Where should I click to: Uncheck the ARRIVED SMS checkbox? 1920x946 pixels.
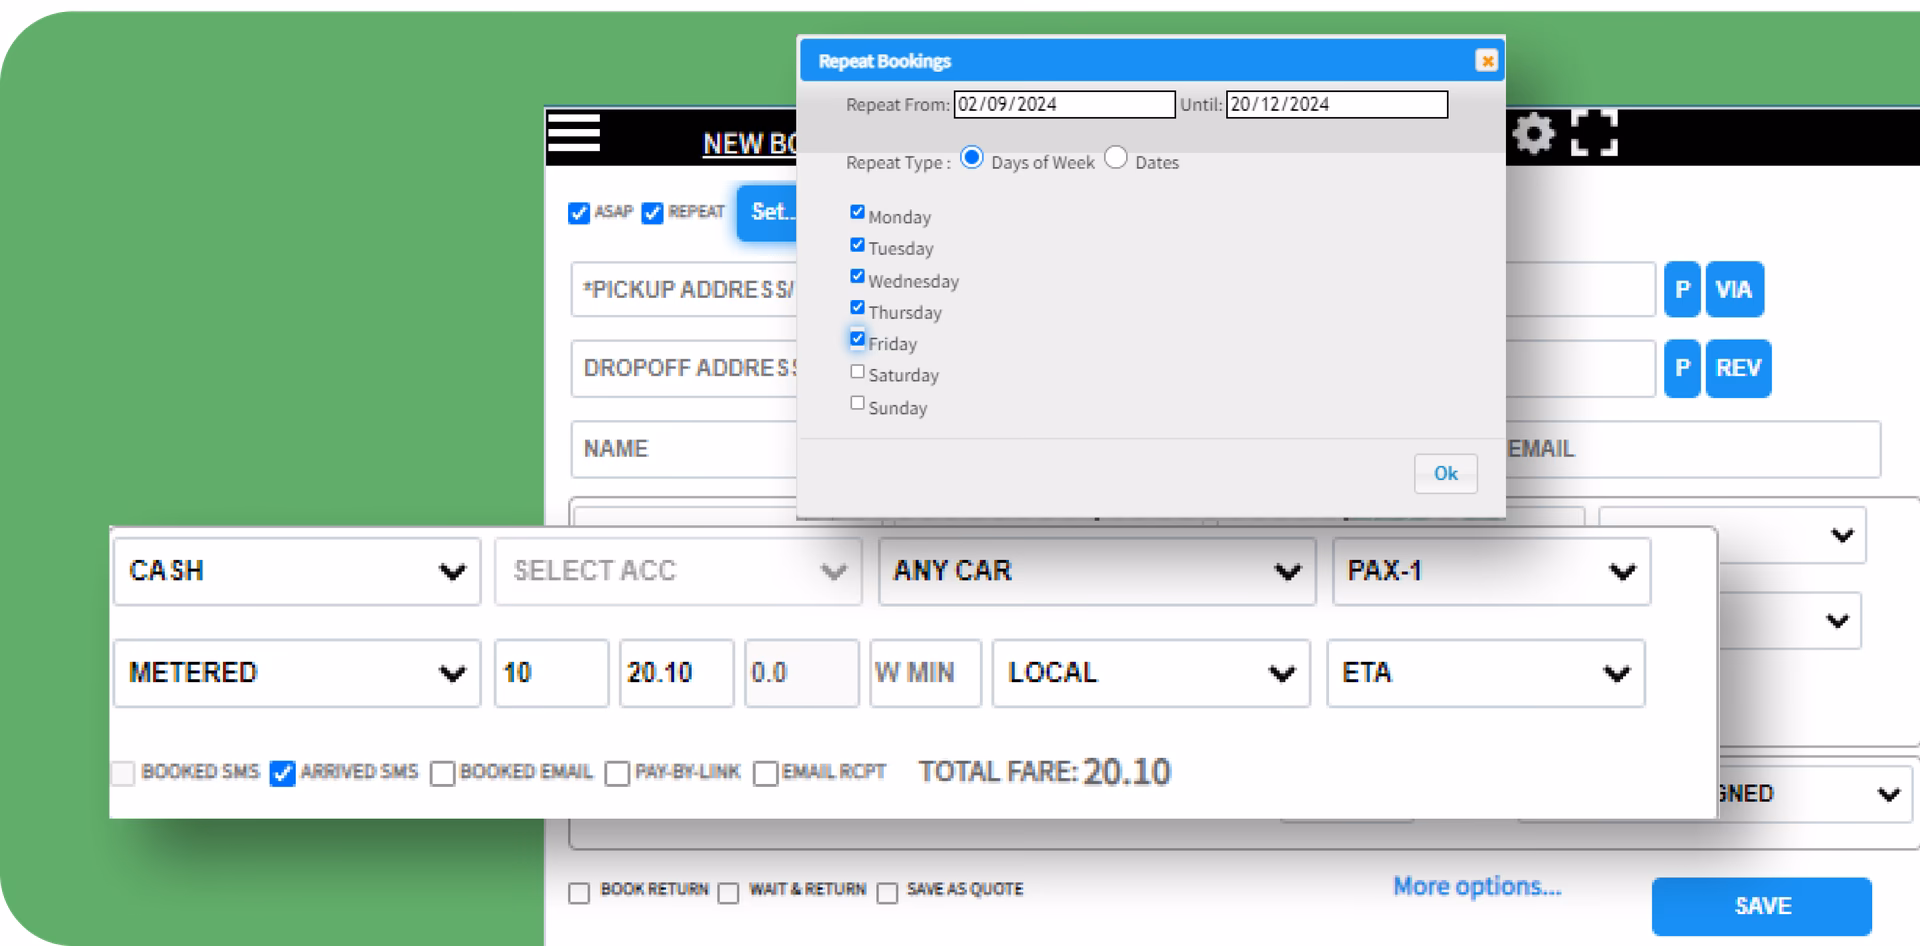coord(283,773)
